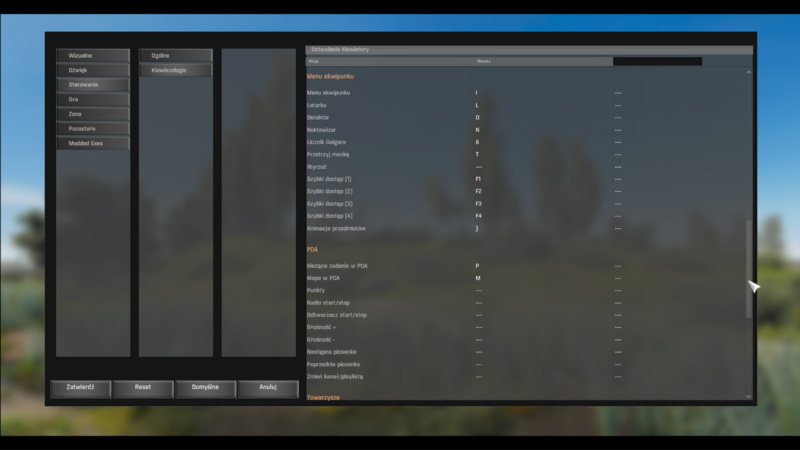Click the empty primary key for Wyrzuć
The width and height of the screenshot is (800, 450).
click(478, 167)
